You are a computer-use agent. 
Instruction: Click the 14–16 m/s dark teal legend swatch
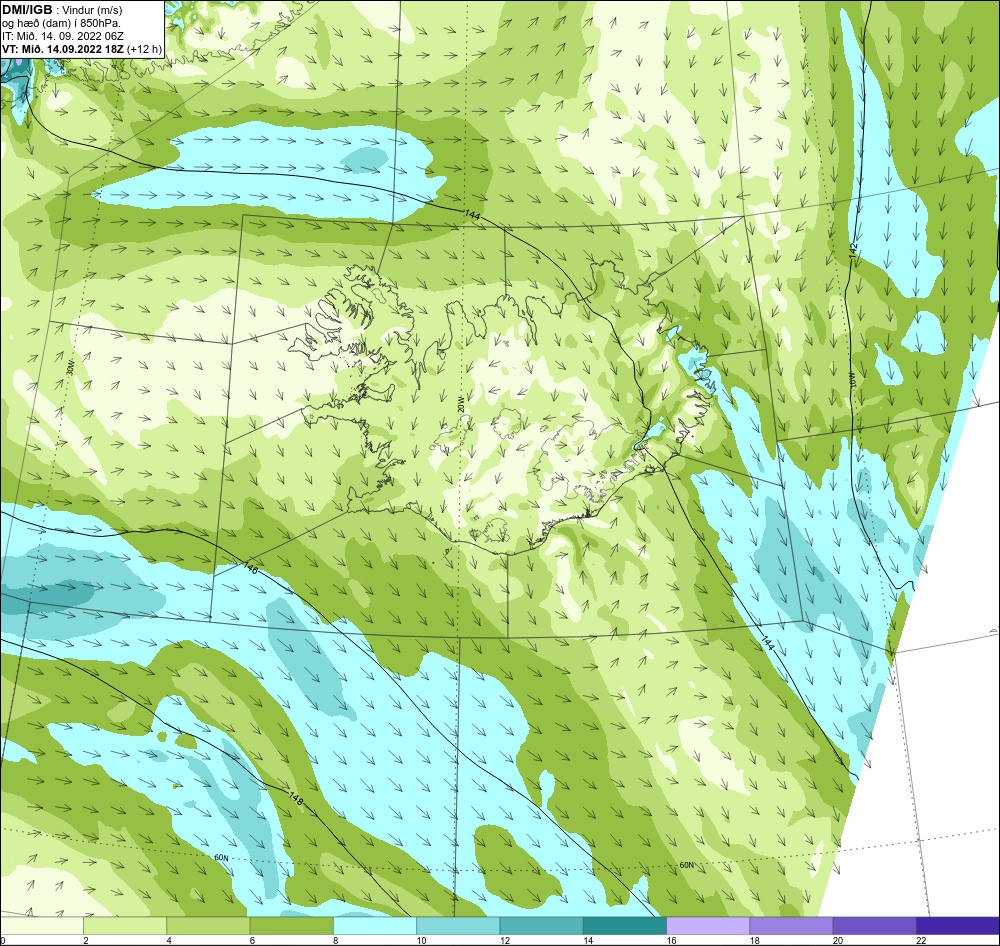pos(624,925)
